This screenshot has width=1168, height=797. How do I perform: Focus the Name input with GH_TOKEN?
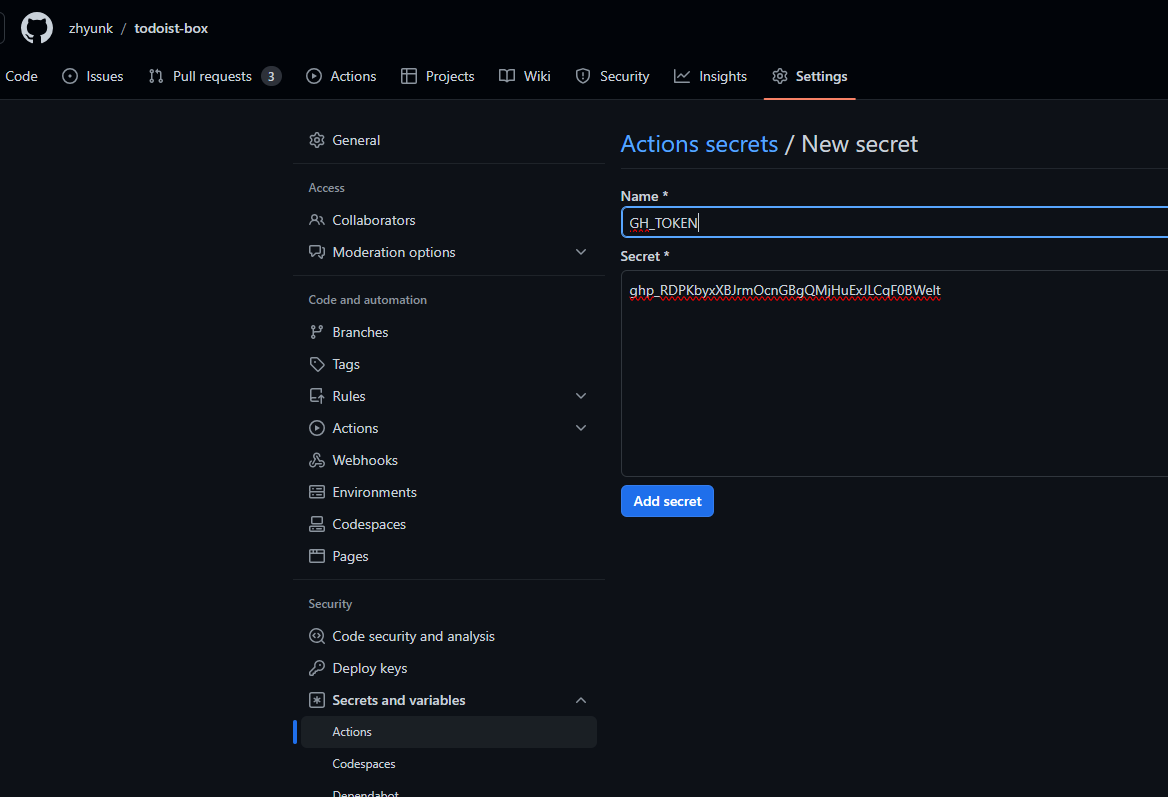pyautogui.click(x=894, y=222)
